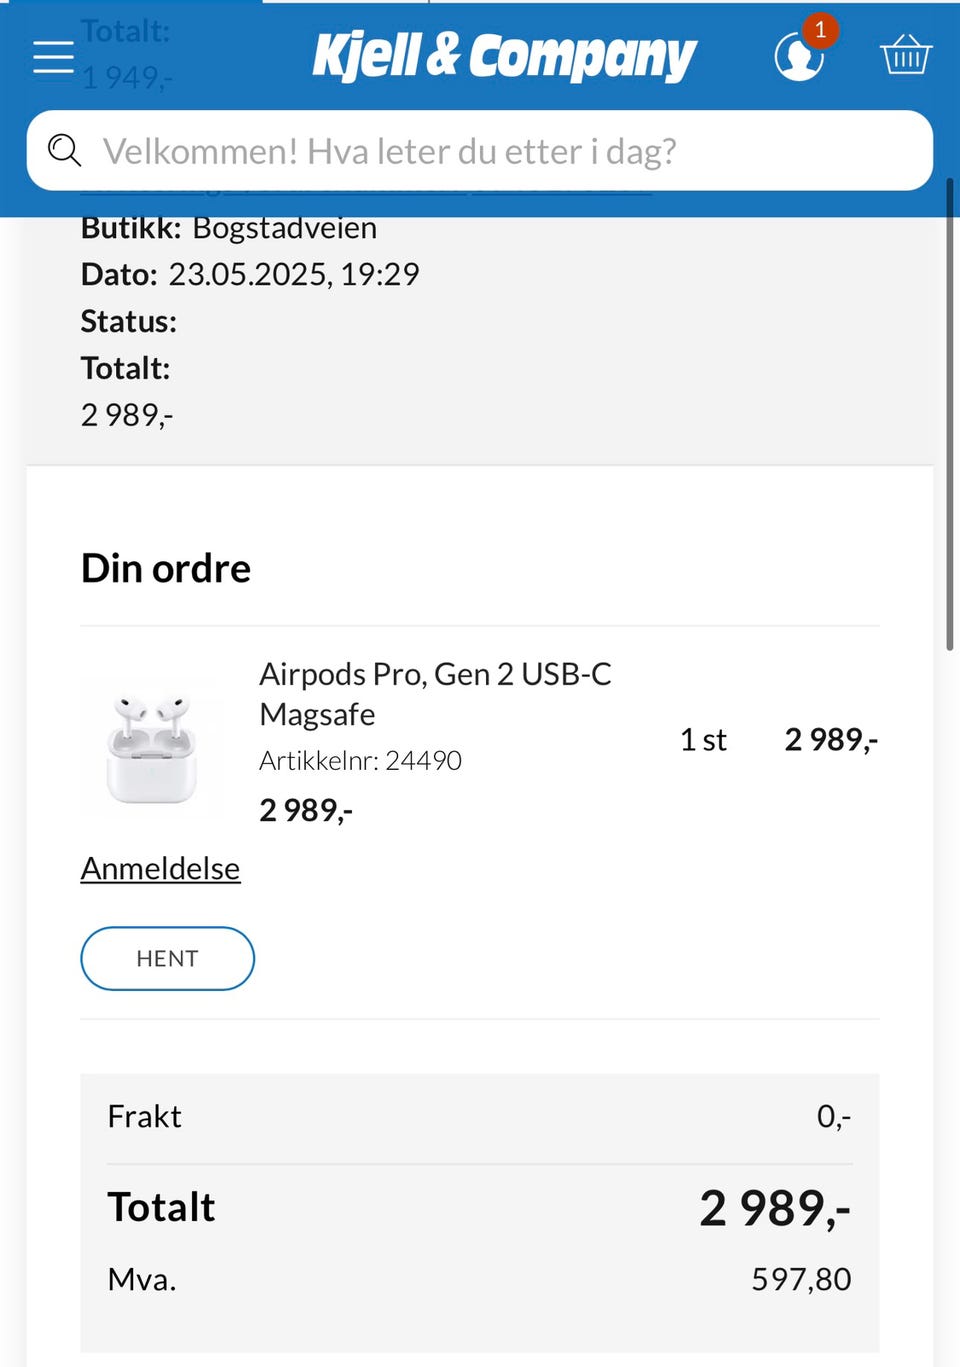Screen dimensions: 960x1367
Task: Open the hamburger menu
Action: point(53,57)
